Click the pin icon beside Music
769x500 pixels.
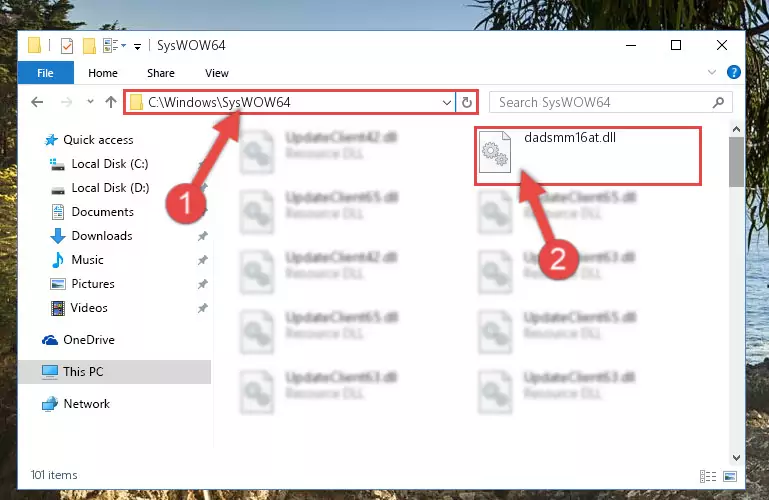pos(202,260)
